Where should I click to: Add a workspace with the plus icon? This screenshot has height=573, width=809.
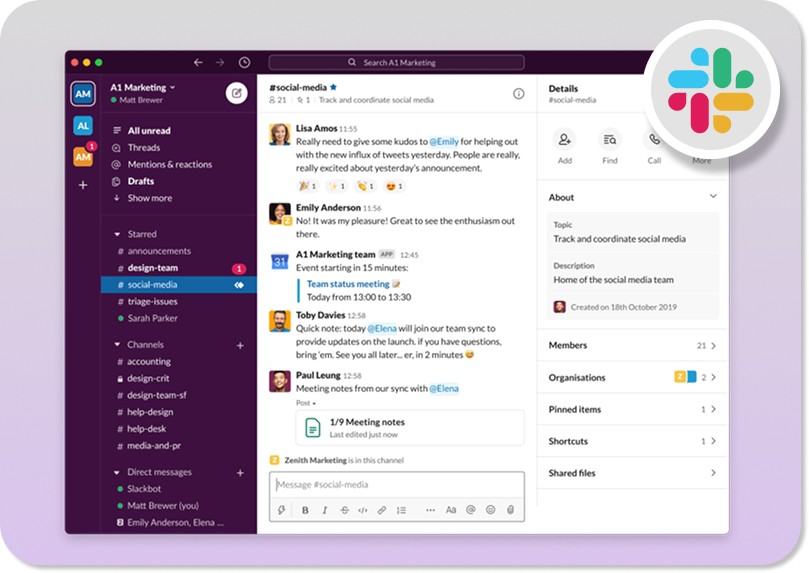pyautogui.click(x=83, y=185)
